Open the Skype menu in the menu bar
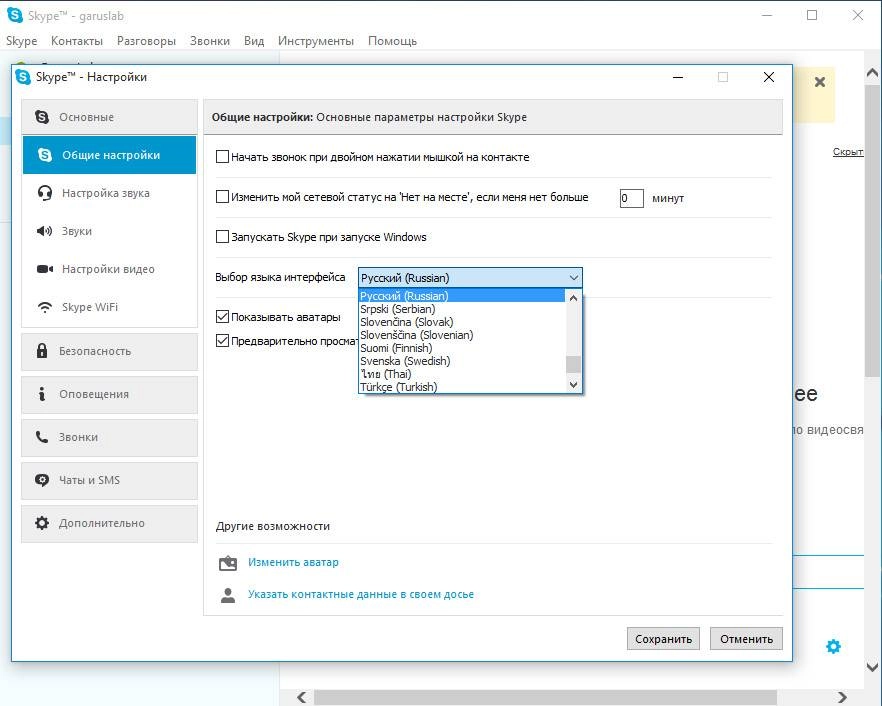This screenshot has height=706, width=882. click(x=21, y=41)
